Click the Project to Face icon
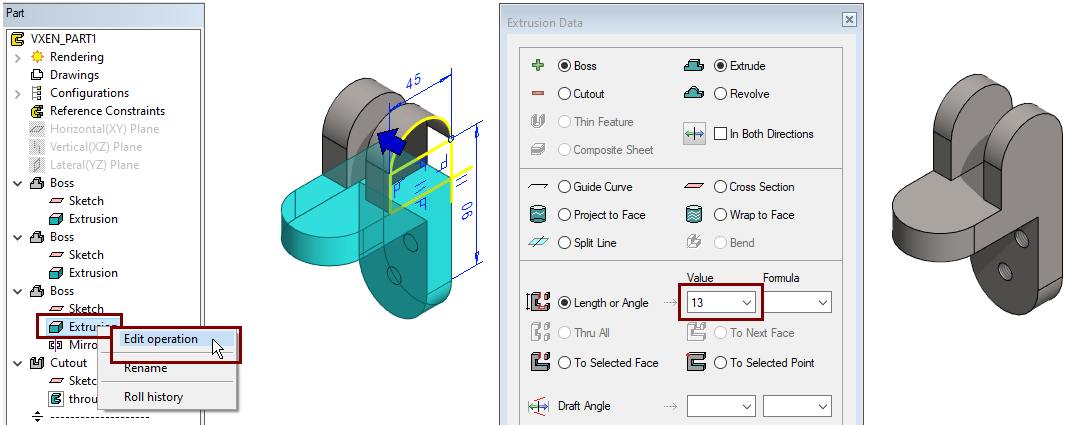This screenshot has width=1070, height=425. tap(537, 215)
